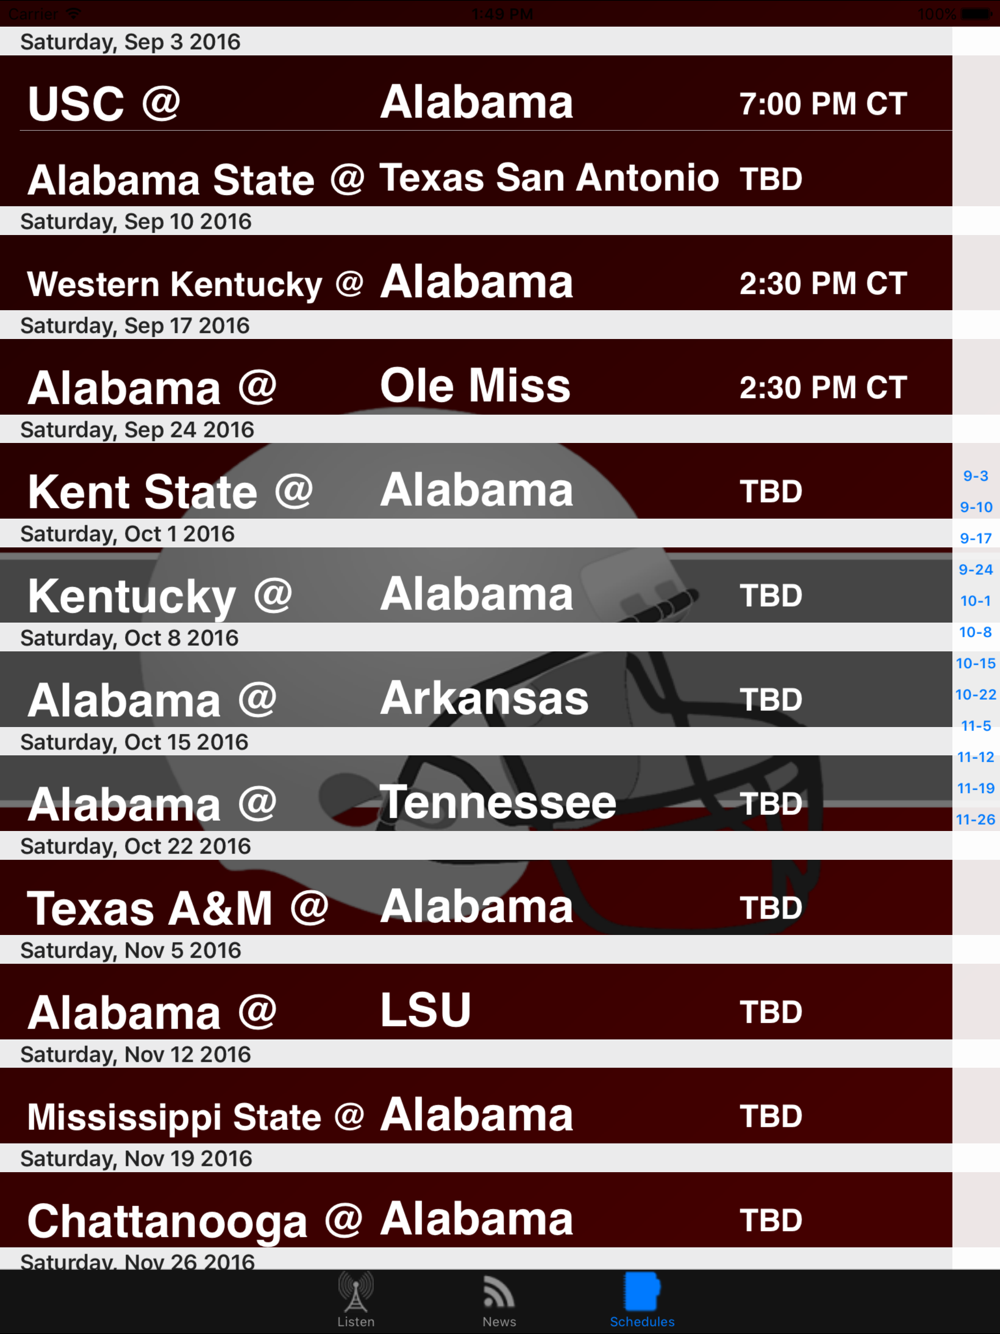Open Alabama @ Arkansas game entry
The height and width of the screenshot is (1334, 1000).
point(476,689)
